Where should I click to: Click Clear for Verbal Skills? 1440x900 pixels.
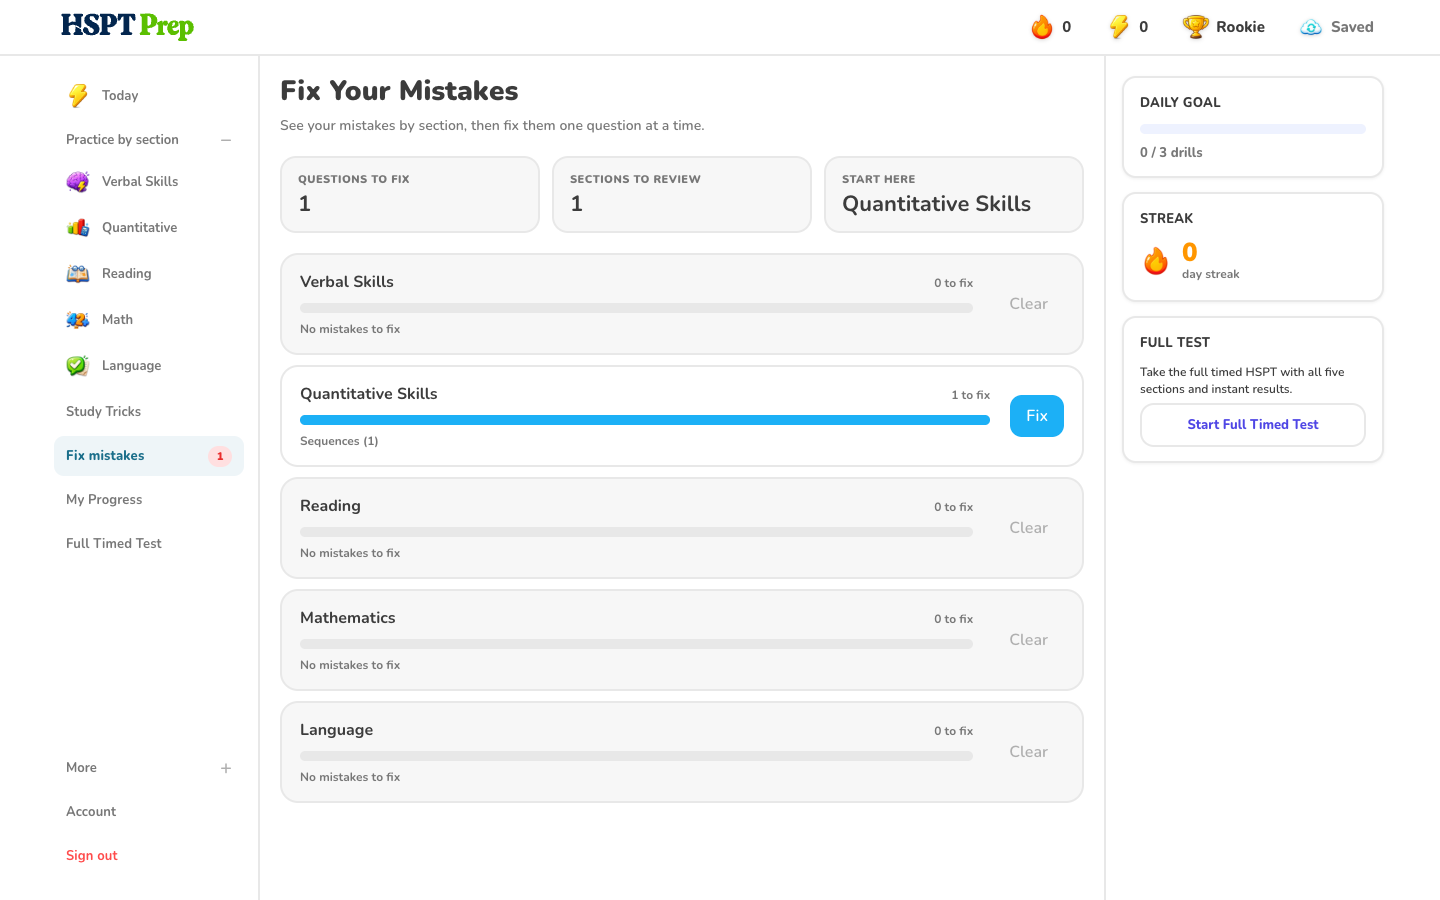click(x=1028, y=304)
